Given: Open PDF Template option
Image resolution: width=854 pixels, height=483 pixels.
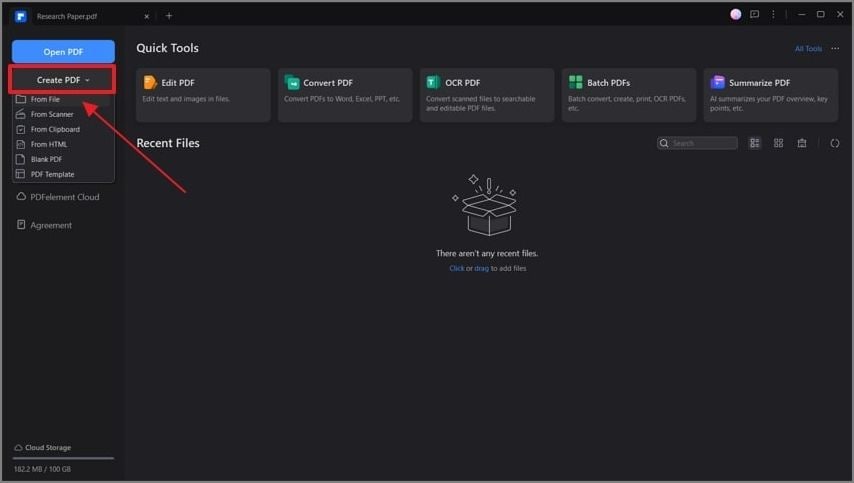Looking at the screenshot, I should pyautogui.click(x=63, y=174).
